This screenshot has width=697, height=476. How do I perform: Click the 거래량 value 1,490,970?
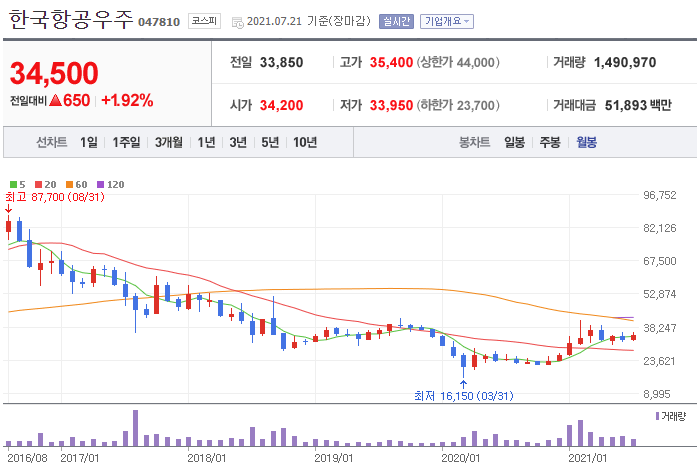(x=625, y=62)
